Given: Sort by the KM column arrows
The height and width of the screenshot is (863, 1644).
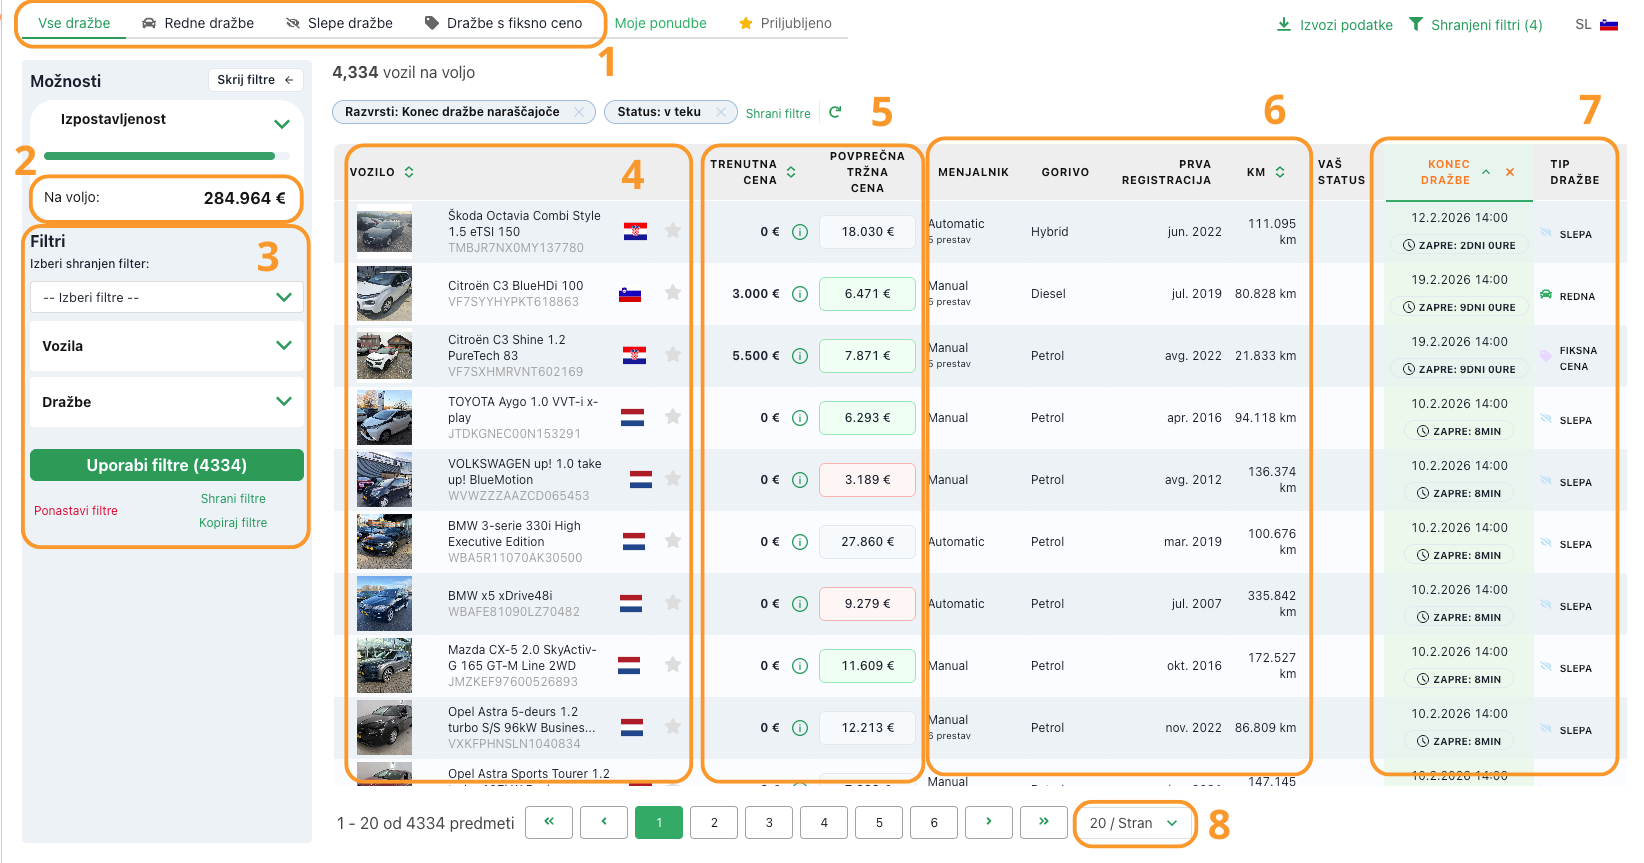Looking at the screenshot, I should (x=1280, y=172).
